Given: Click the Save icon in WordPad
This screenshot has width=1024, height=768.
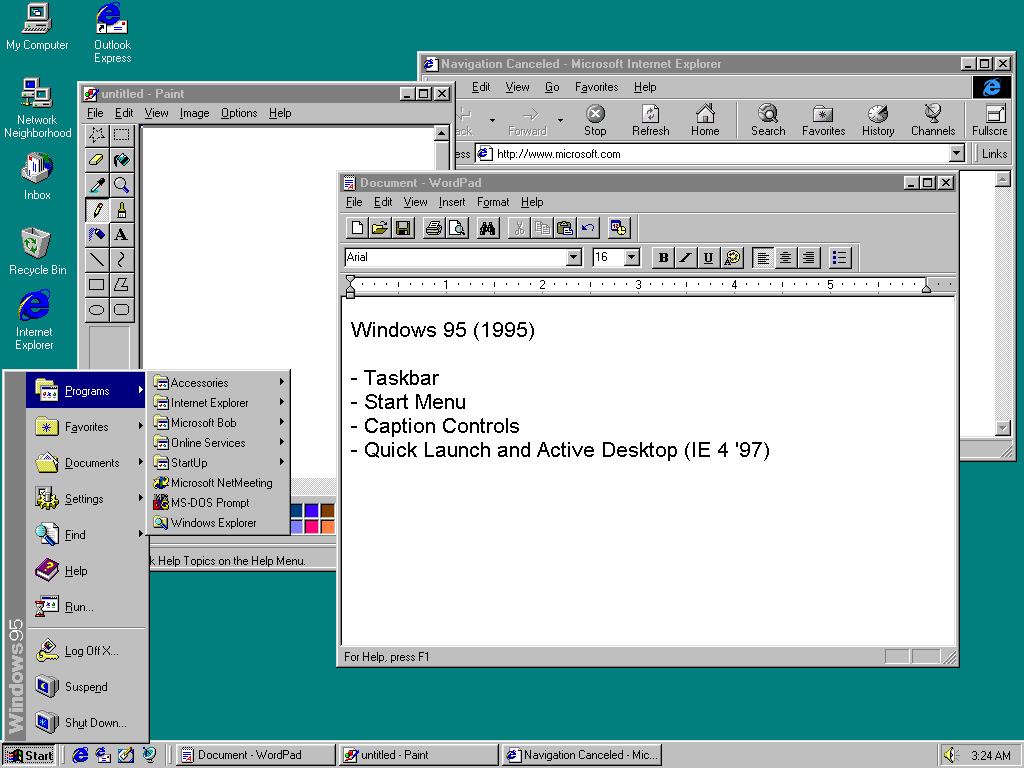Looking at the screenshot, I should 403,228.
